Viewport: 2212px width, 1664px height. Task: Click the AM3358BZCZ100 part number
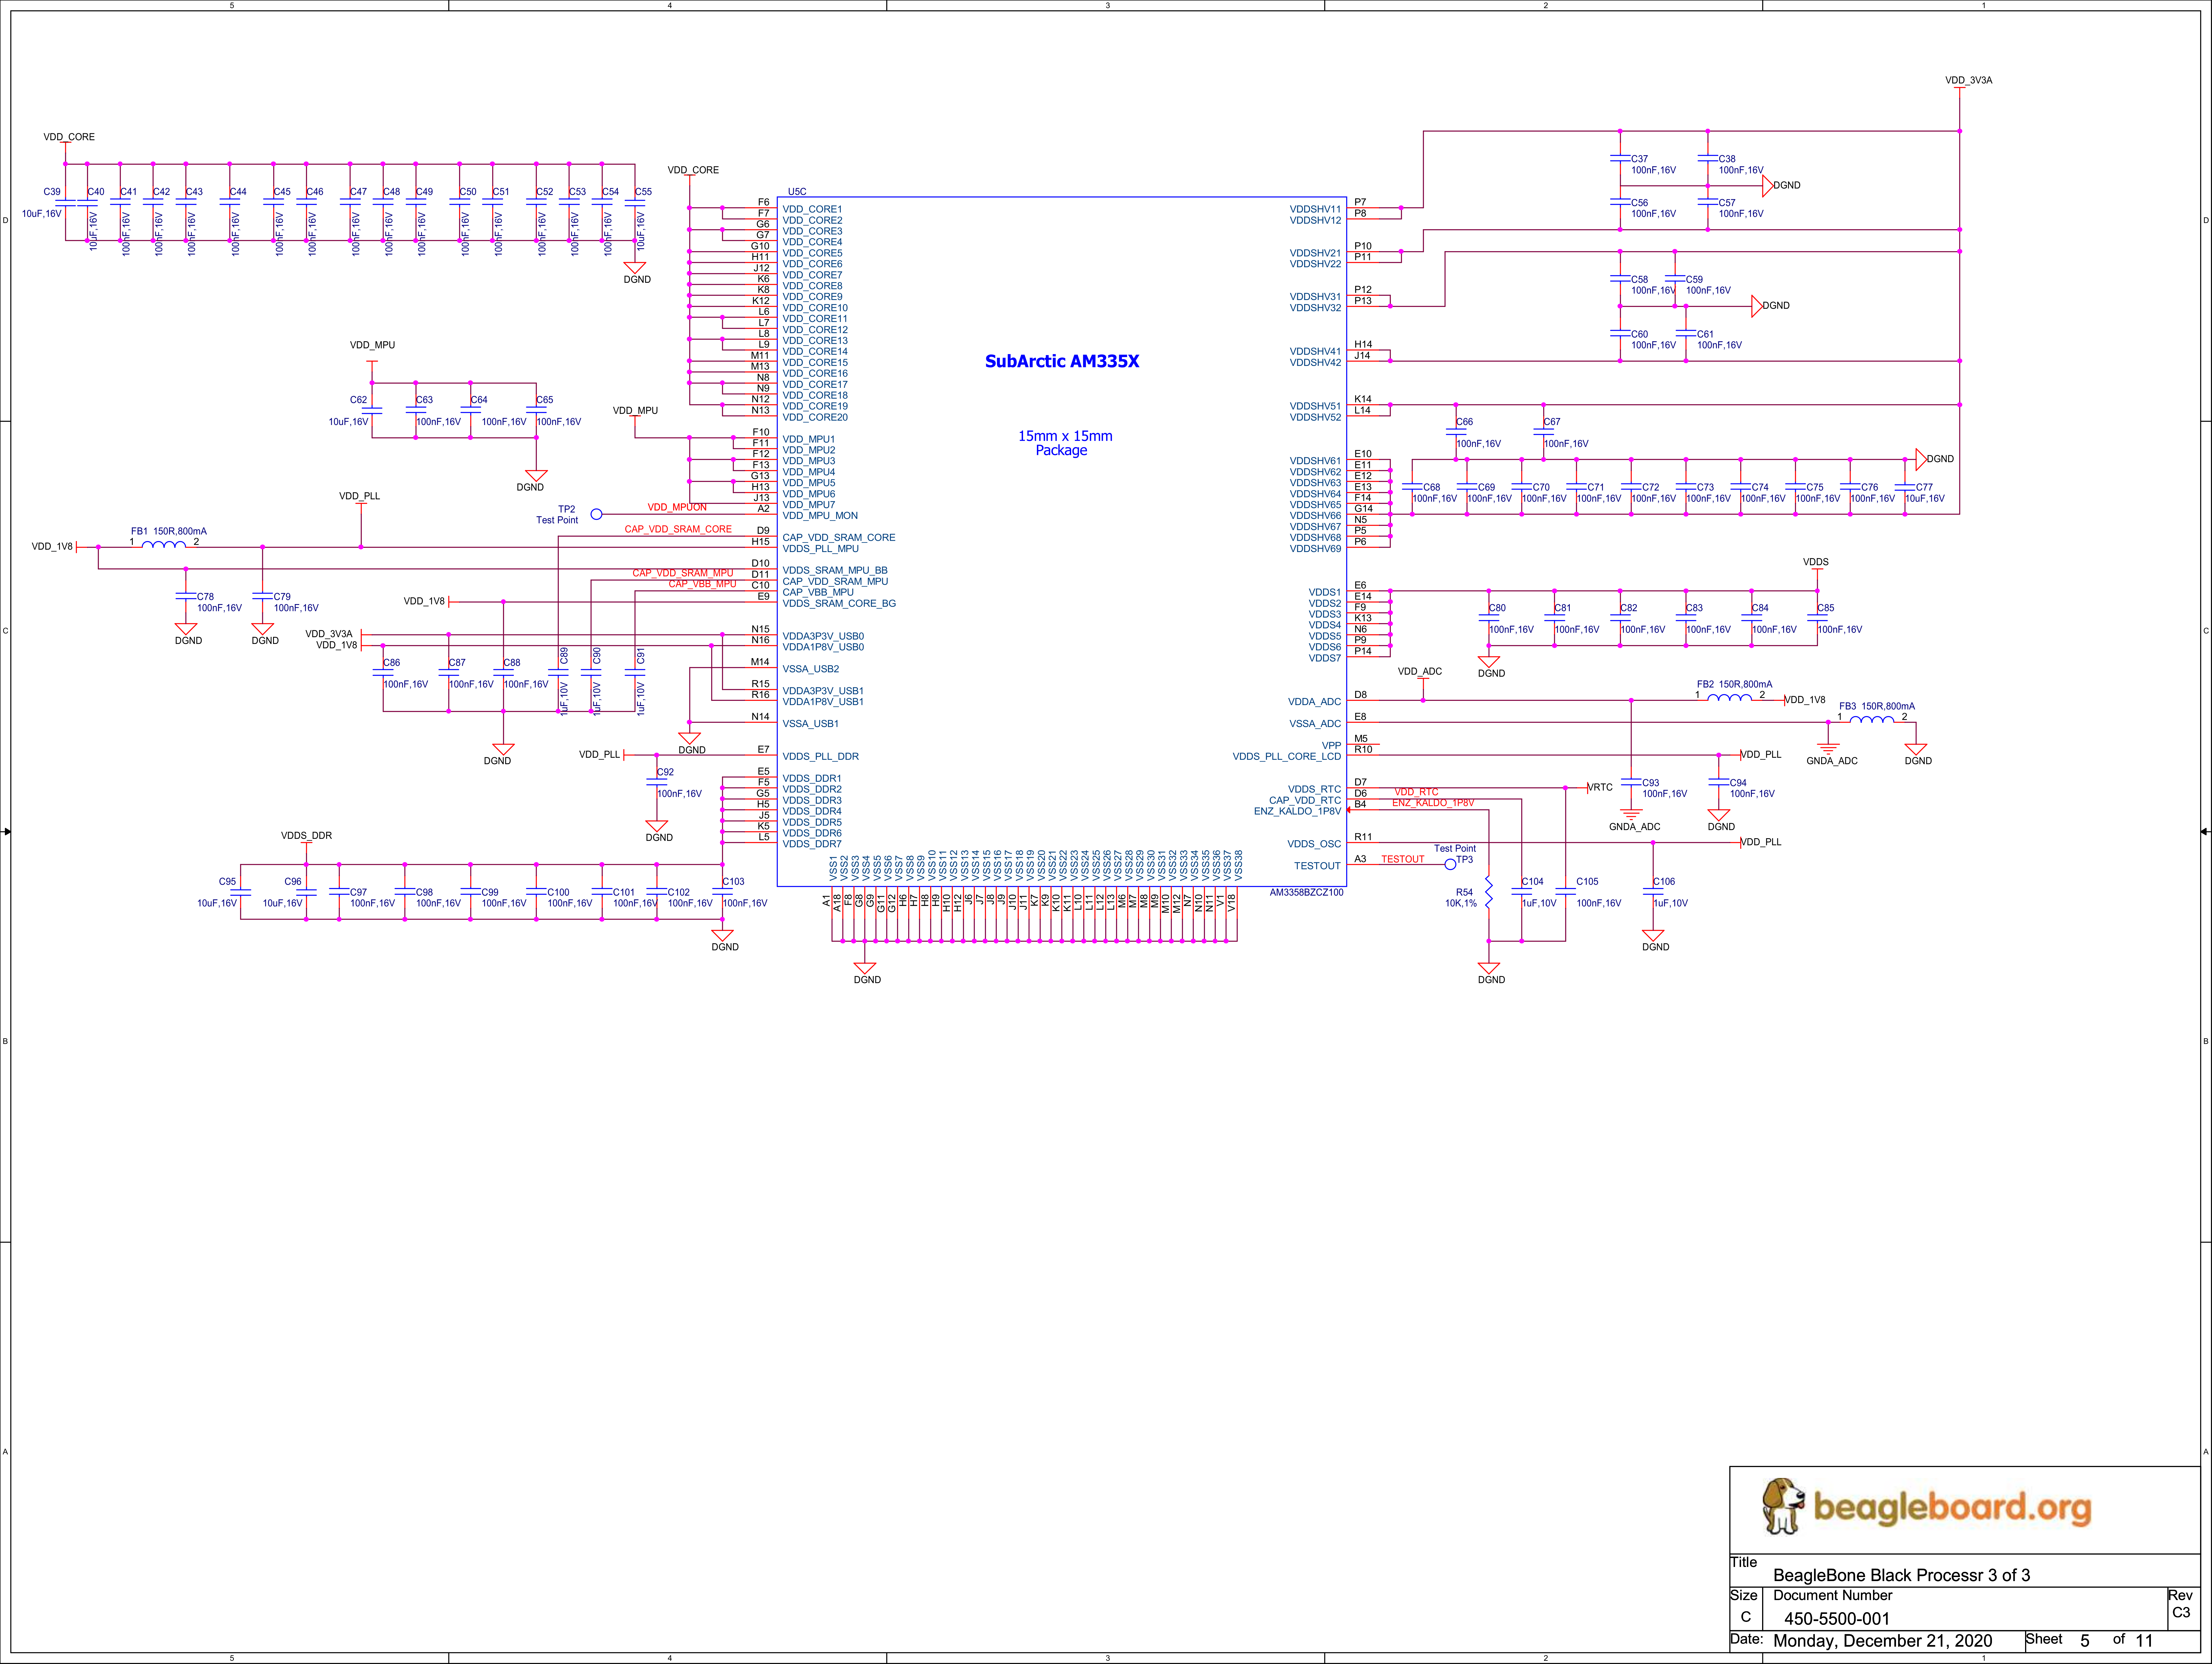tap(1307, 892)
